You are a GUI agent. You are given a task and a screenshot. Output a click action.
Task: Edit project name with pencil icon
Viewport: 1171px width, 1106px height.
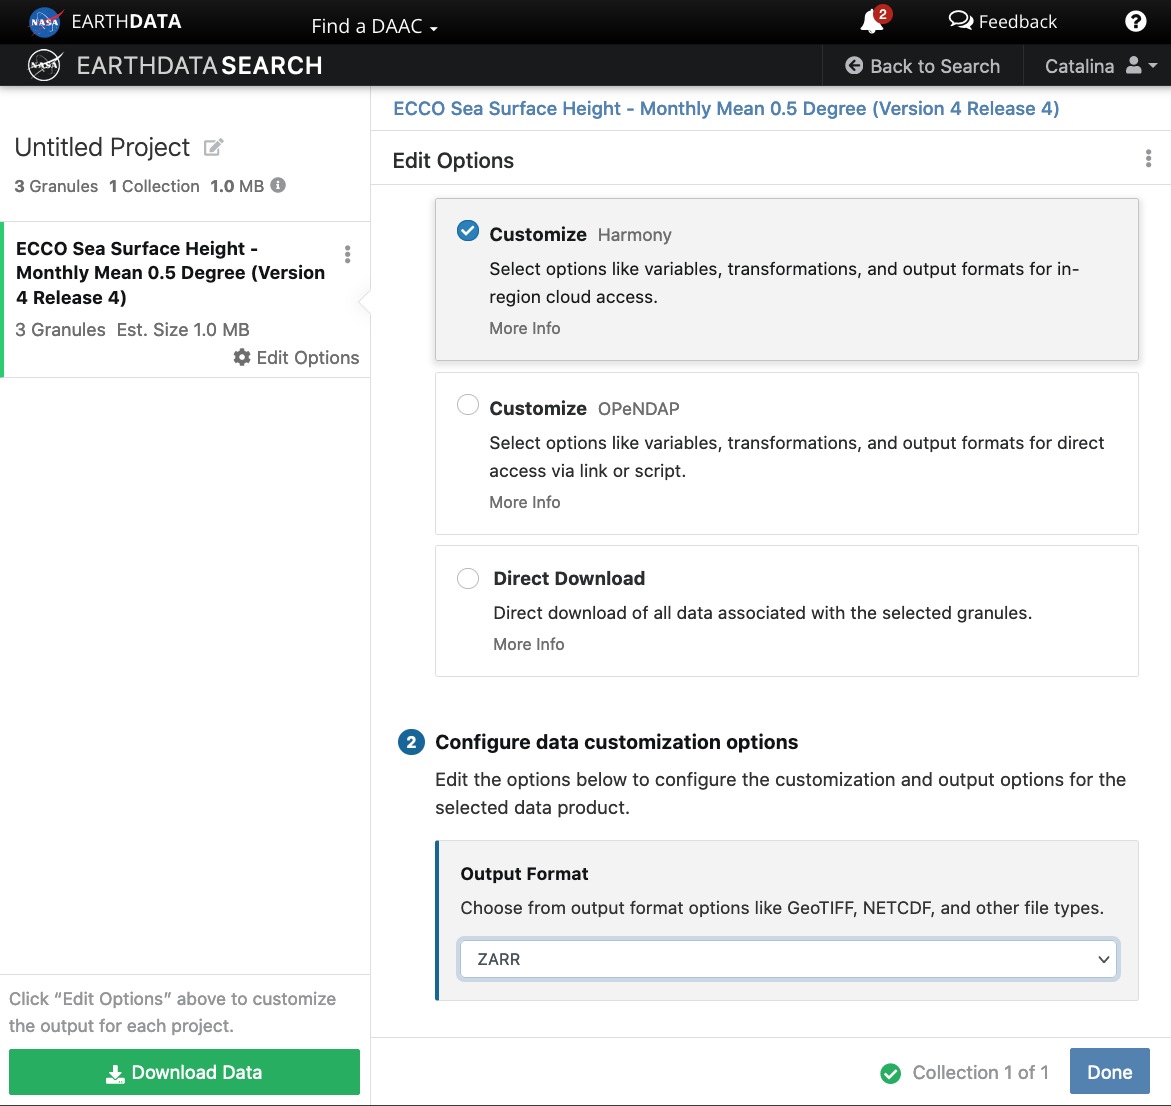(x=213, y=148)
